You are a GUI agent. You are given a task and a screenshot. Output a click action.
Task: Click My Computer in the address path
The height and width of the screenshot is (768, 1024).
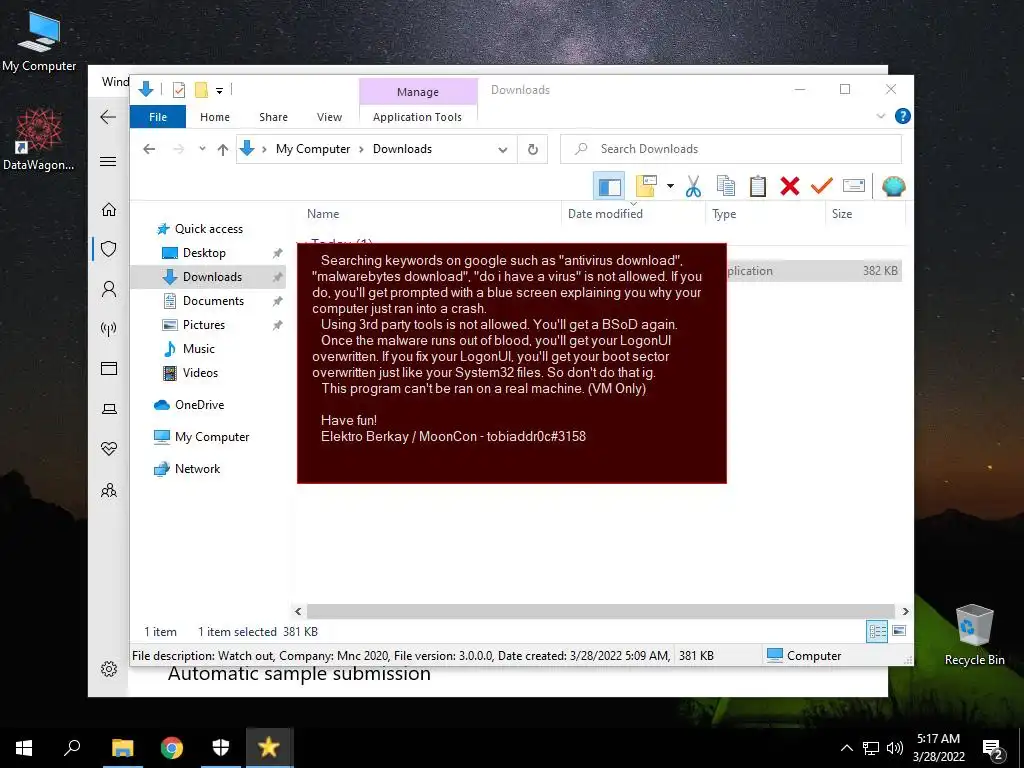pyautogui.click(x=313, y=149)
